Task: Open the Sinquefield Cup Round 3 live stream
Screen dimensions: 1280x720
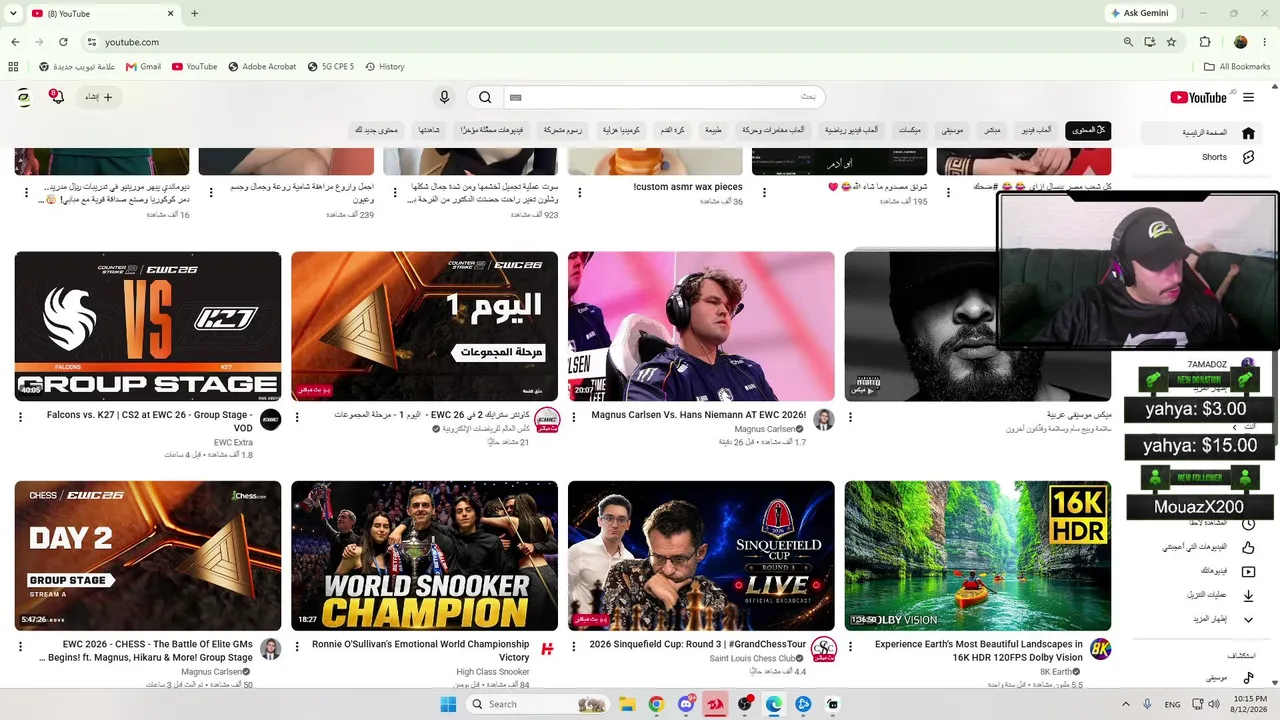Action: 701,556
